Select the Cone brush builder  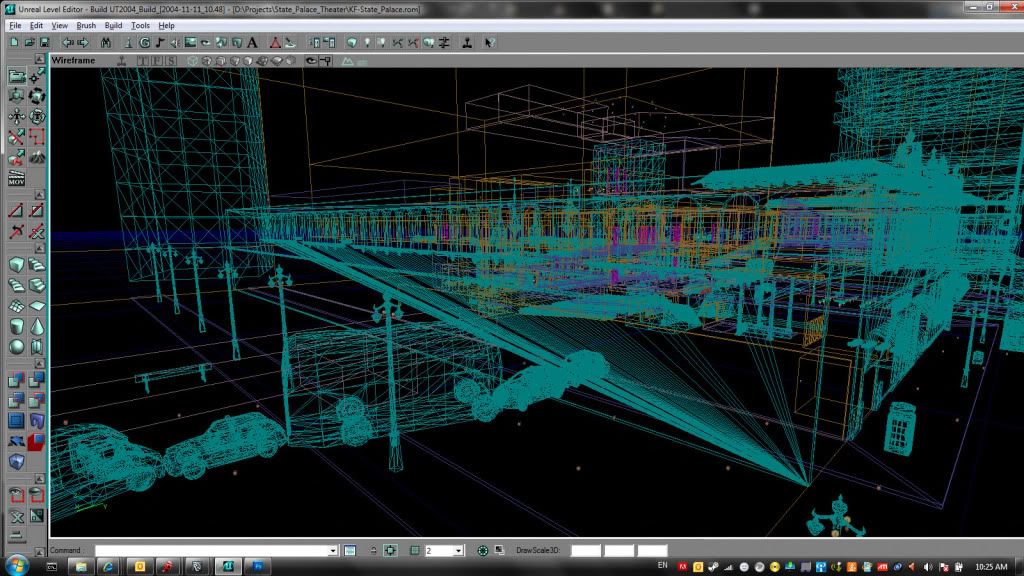[x=37, y=327]
